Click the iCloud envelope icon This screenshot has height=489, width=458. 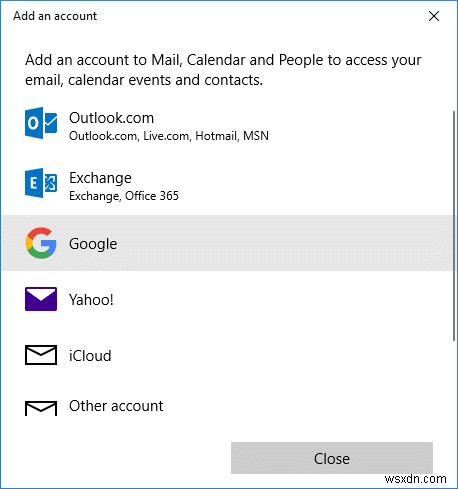(x=41, y=355)
